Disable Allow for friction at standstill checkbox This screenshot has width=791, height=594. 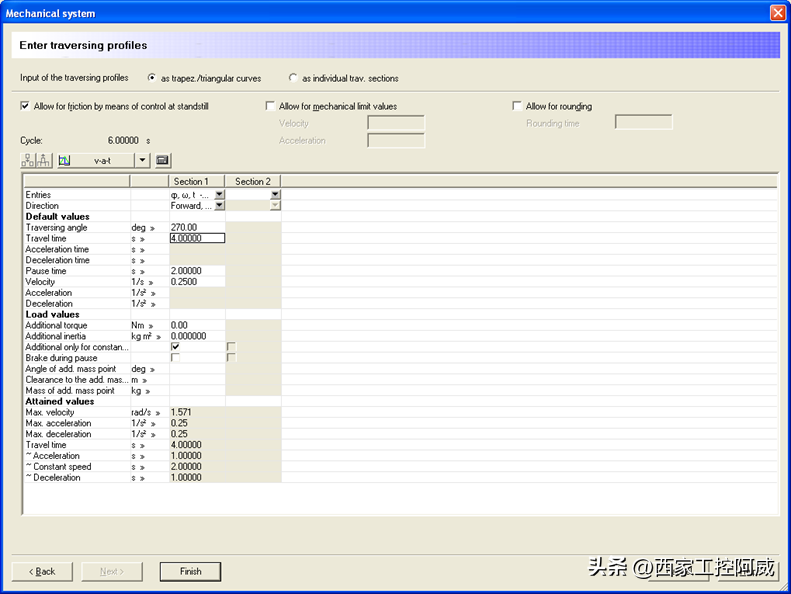pyautogui.click(x=25, y=106)
